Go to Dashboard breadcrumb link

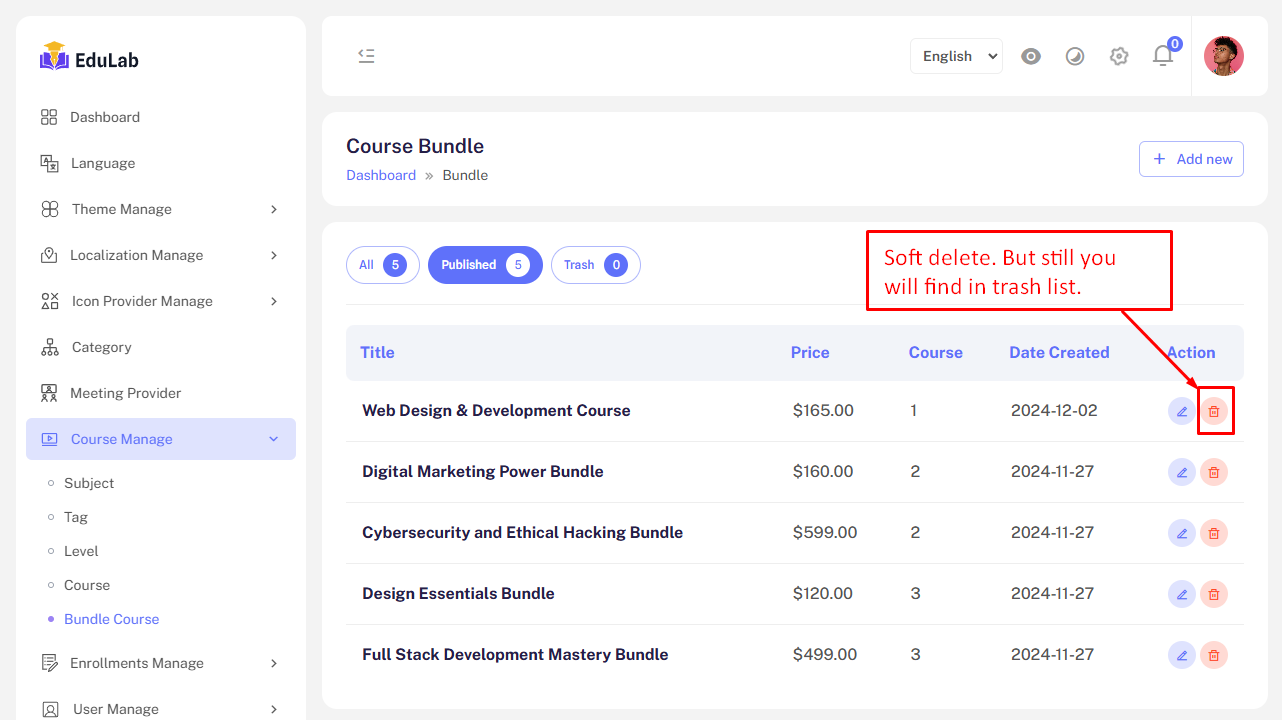tap(381, 175)
